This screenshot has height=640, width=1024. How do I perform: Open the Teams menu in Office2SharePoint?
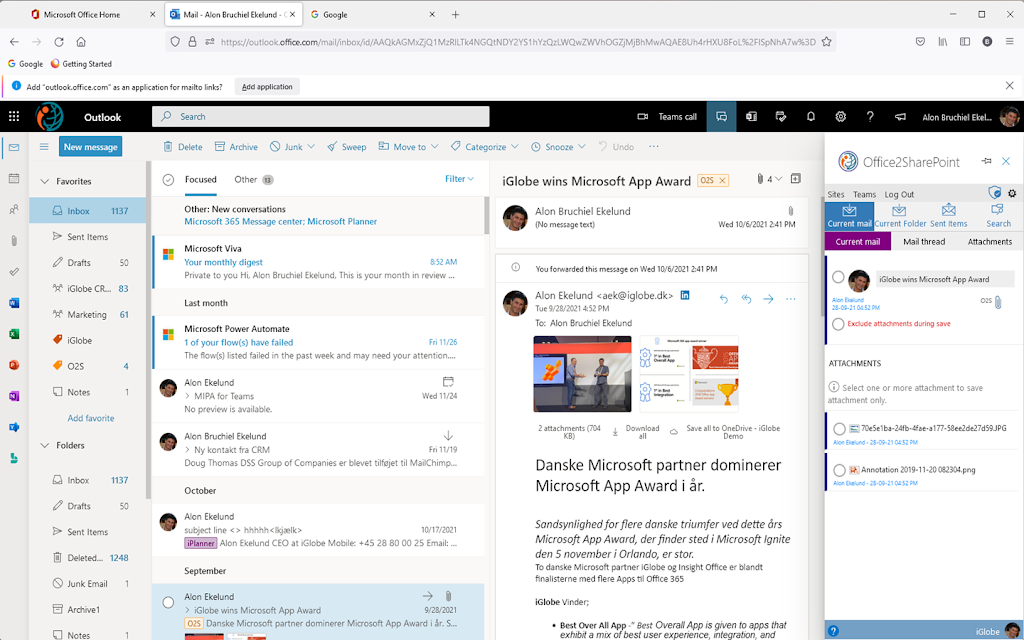[864, 195]
